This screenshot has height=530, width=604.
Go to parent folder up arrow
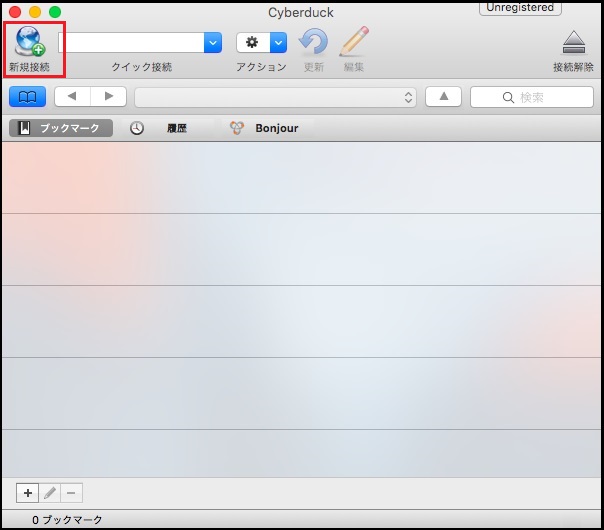[x=443, y=97]
